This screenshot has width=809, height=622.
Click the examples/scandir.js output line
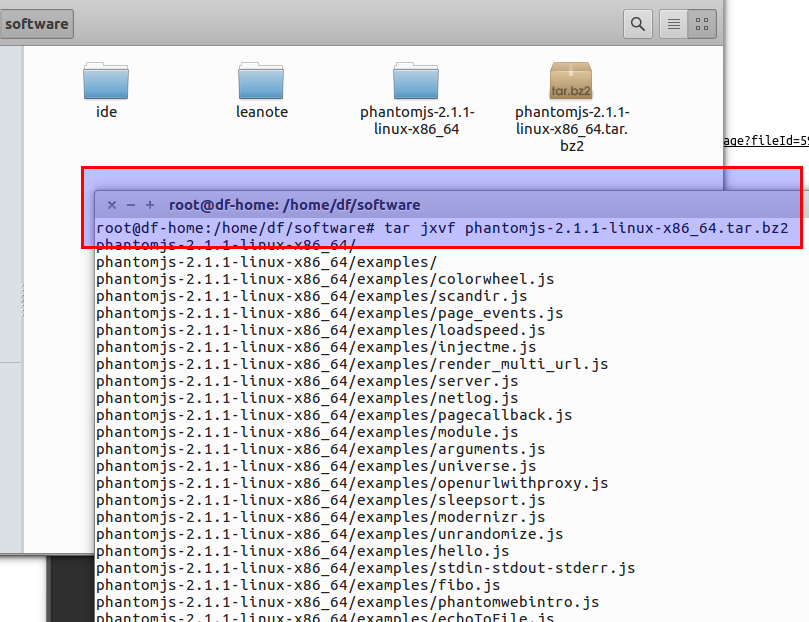(x=312, y=296)
